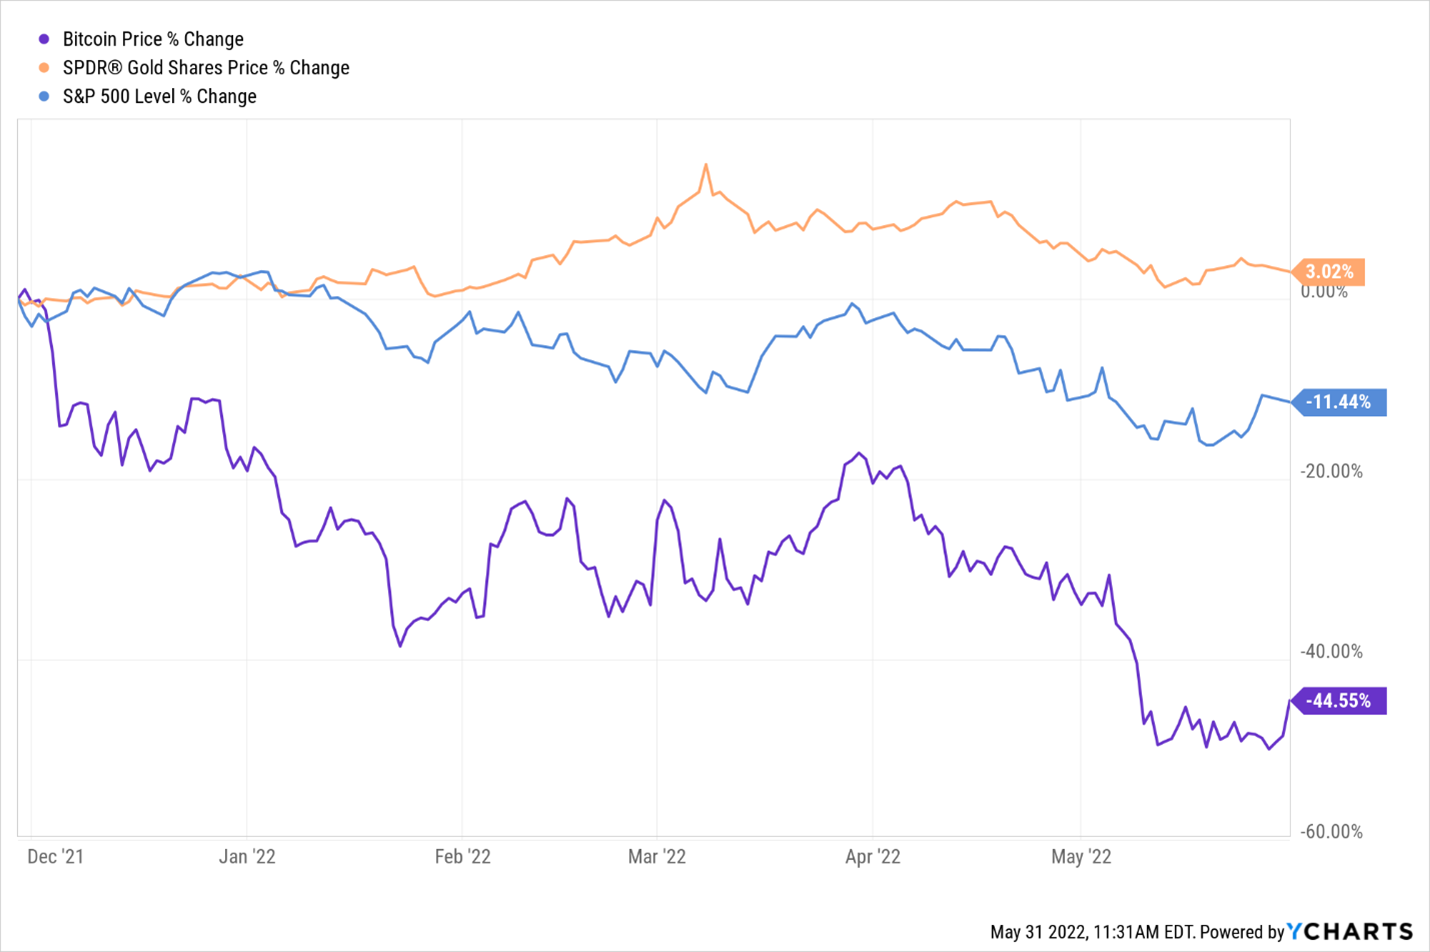This screenshot has height=952, width=1430.
Task: Click the -11.44% S&P 500 value flag
Action: (1340, 402)
